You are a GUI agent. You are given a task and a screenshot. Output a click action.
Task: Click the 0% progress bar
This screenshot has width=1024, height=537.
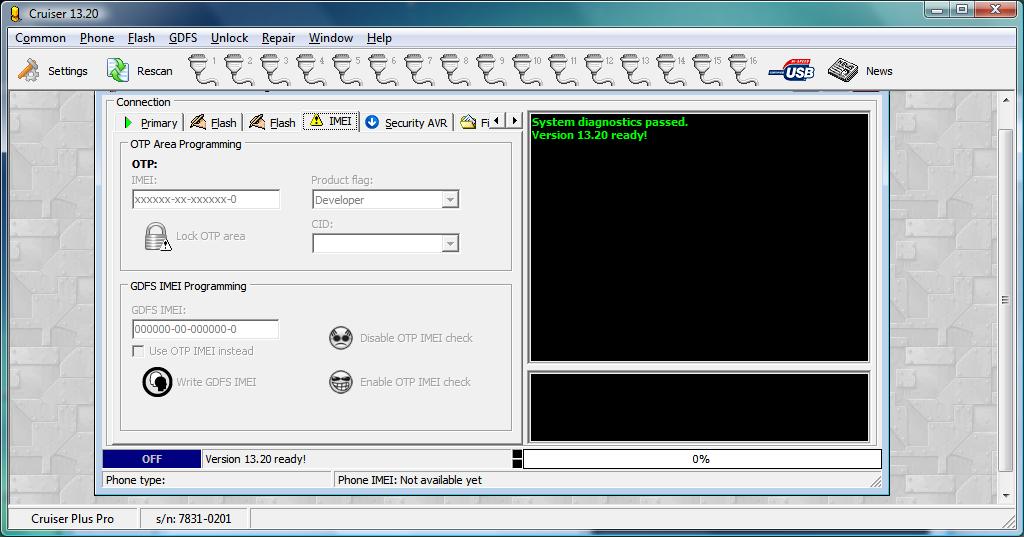702,459
